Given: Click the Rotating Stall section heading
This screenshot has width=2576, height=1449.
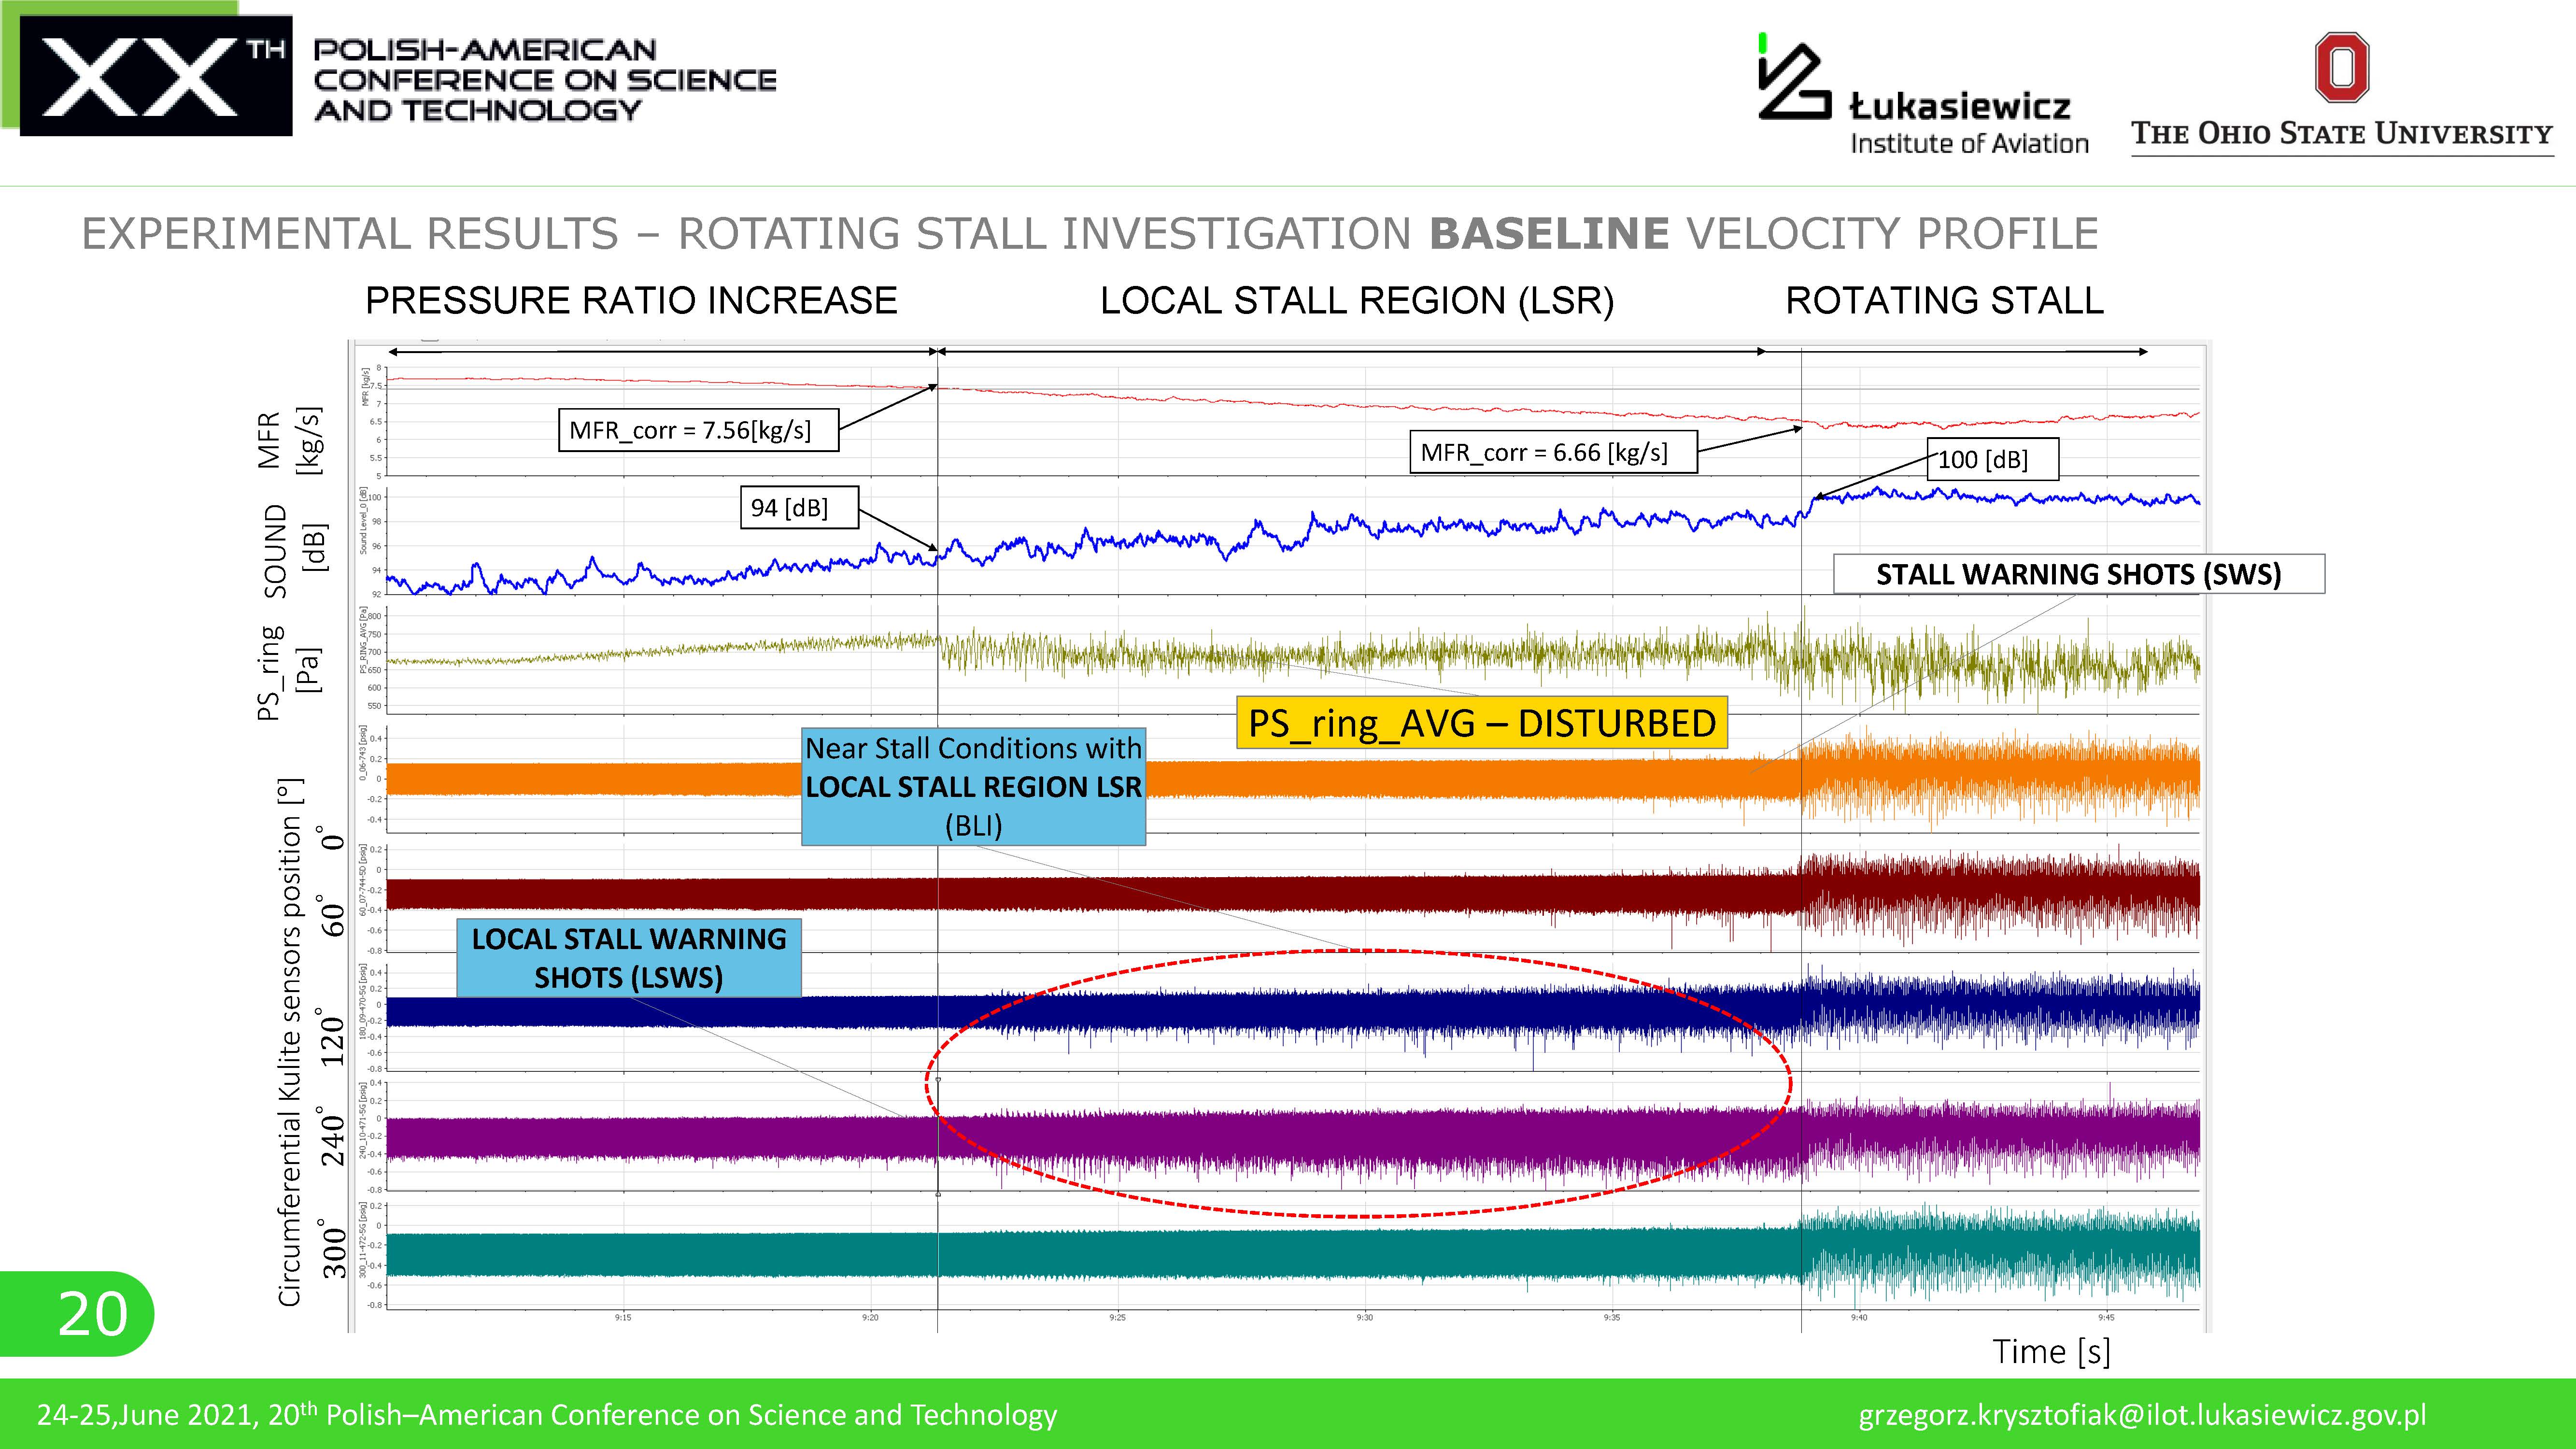Looking at the screenshot, I should (1944, 300).
